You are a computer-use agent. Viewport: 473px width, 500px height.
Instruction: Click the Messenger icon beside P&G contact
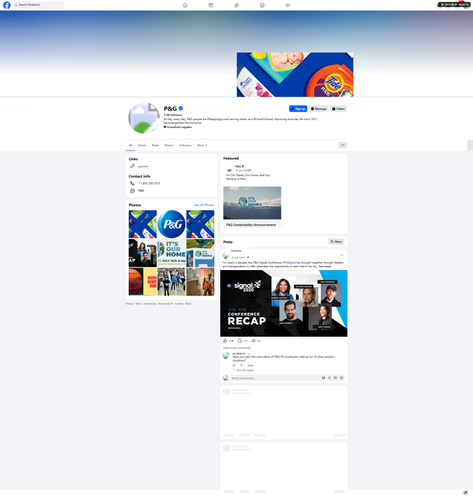click(132, 191)
